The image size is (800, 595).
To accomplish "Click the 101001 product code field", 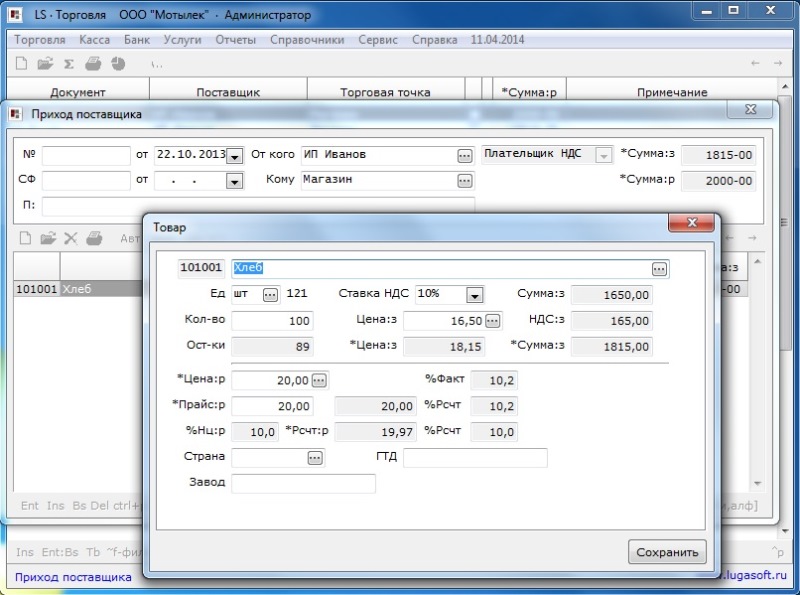I will [x=201, y=268].
